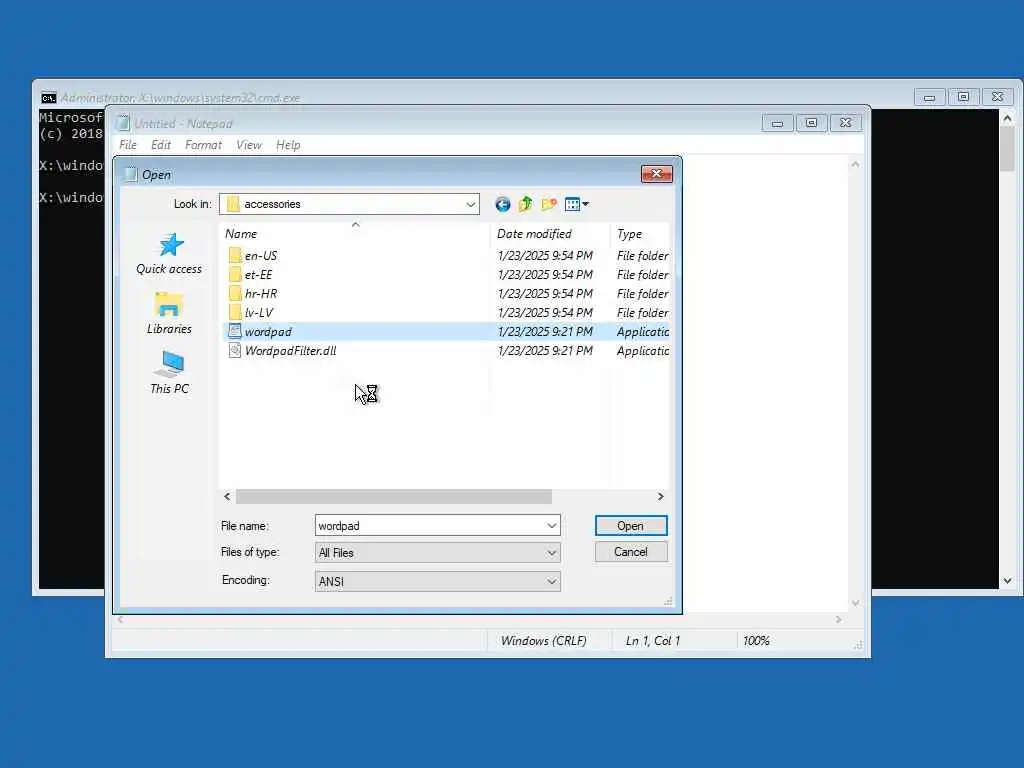The image size is (1024, 768).
Task: Click the WordpadFilter.dll date modified cell
Action: [545, 351]
